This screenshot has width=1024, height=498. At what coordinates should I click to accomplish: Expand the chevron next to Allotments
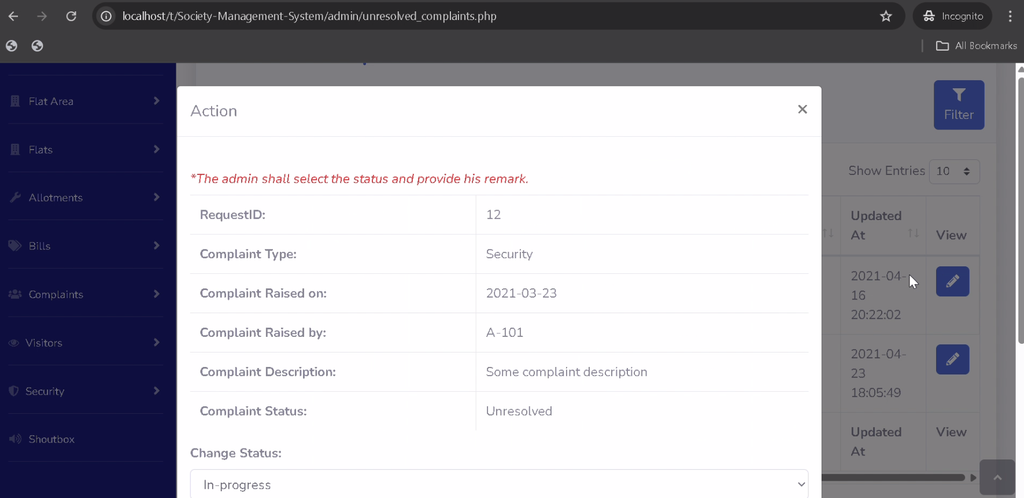(157, 197)
